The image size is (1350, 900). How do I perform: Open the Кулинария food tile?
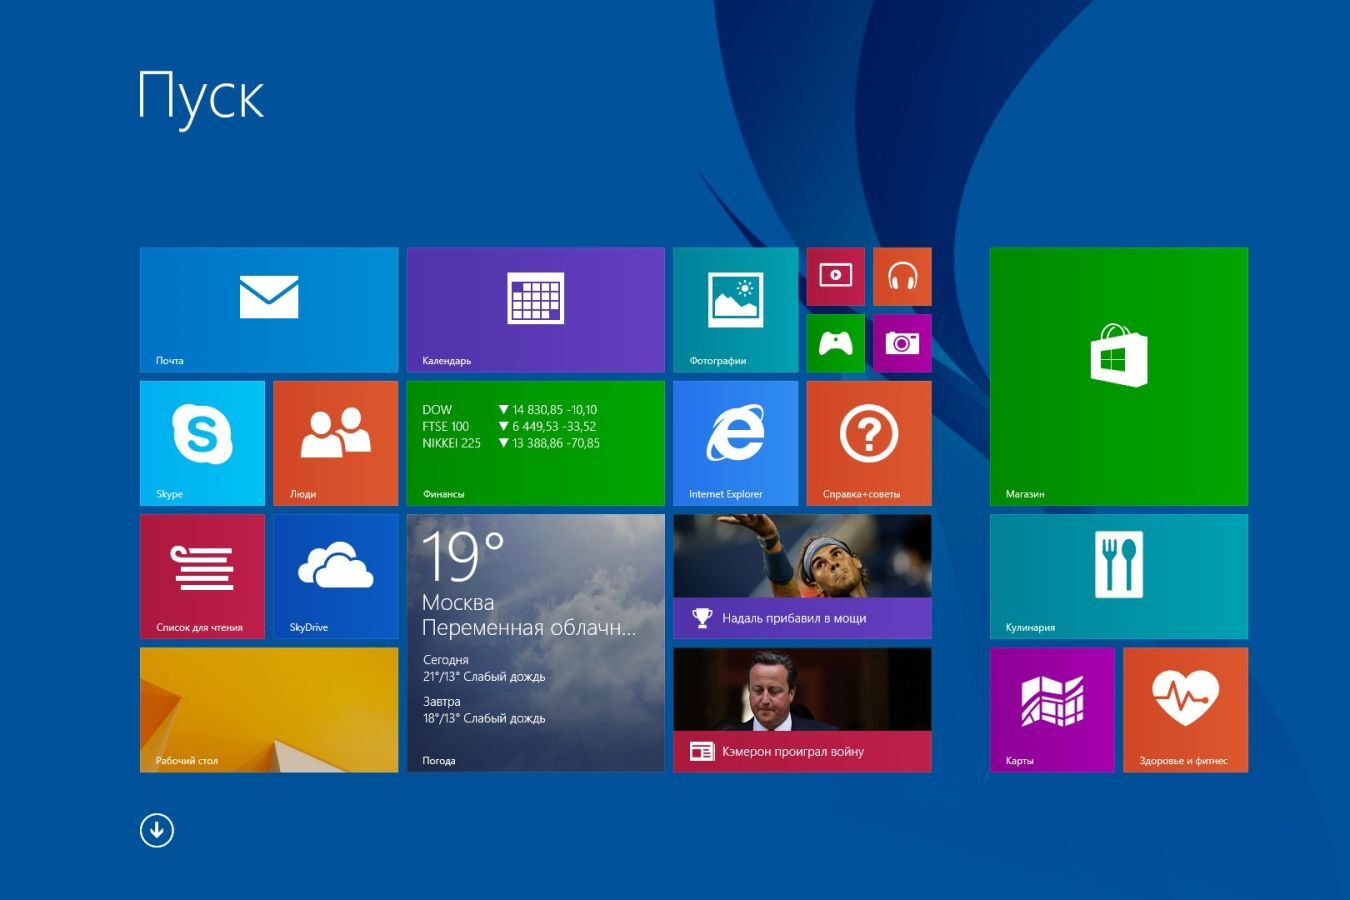[x=1119, y=577]
